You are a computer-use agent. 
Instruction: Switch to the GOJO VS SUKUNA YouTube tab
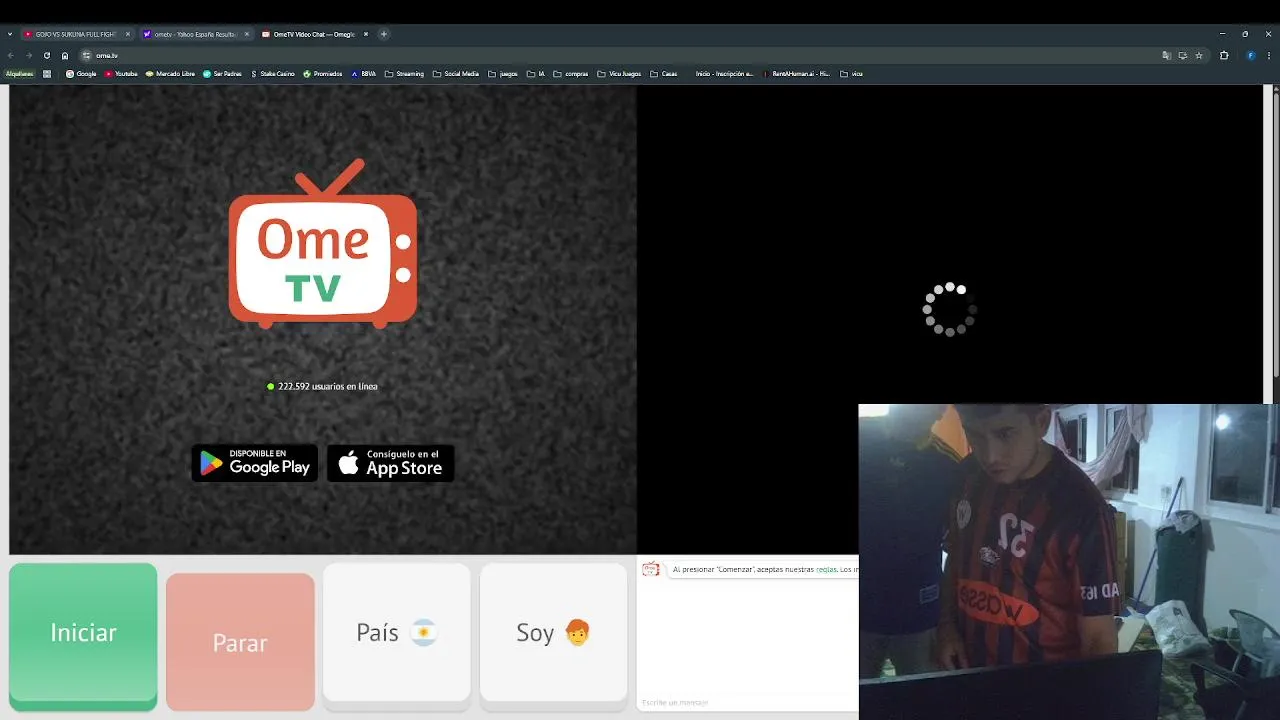coord(76,34)
